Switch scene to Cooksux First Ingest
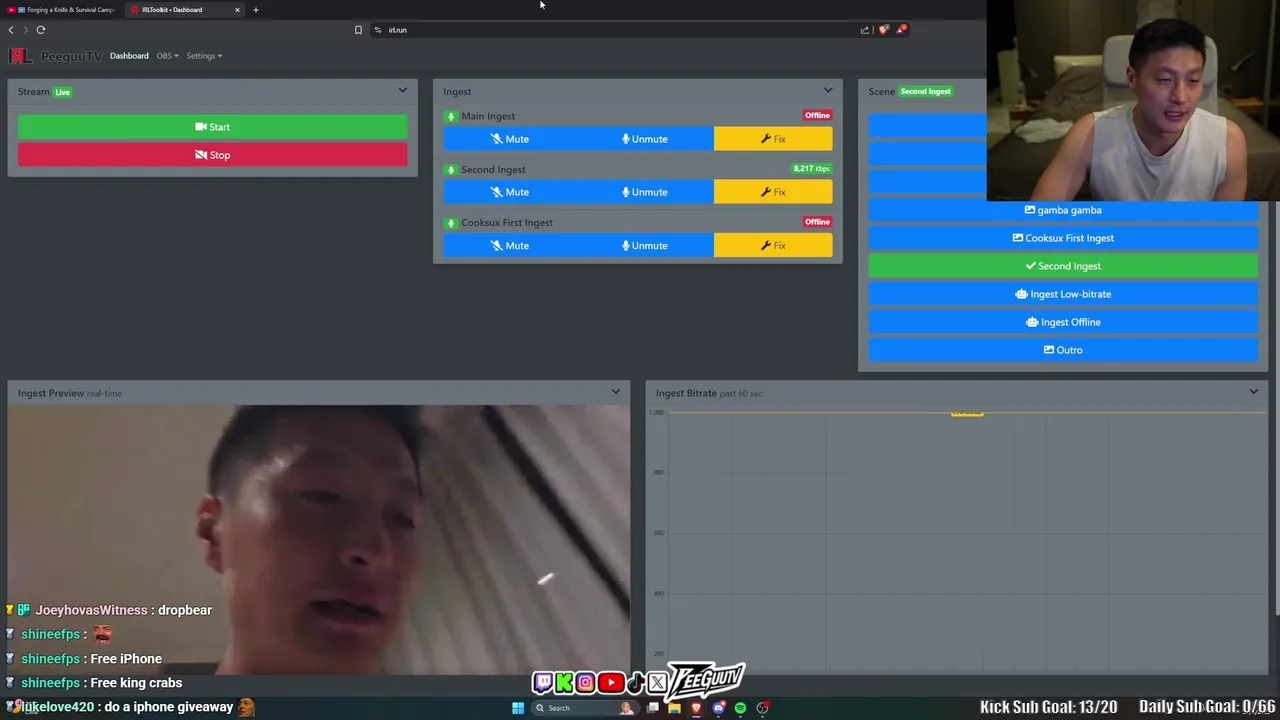The height and width of the screenshot is (720, 1280). (1063, 238)
